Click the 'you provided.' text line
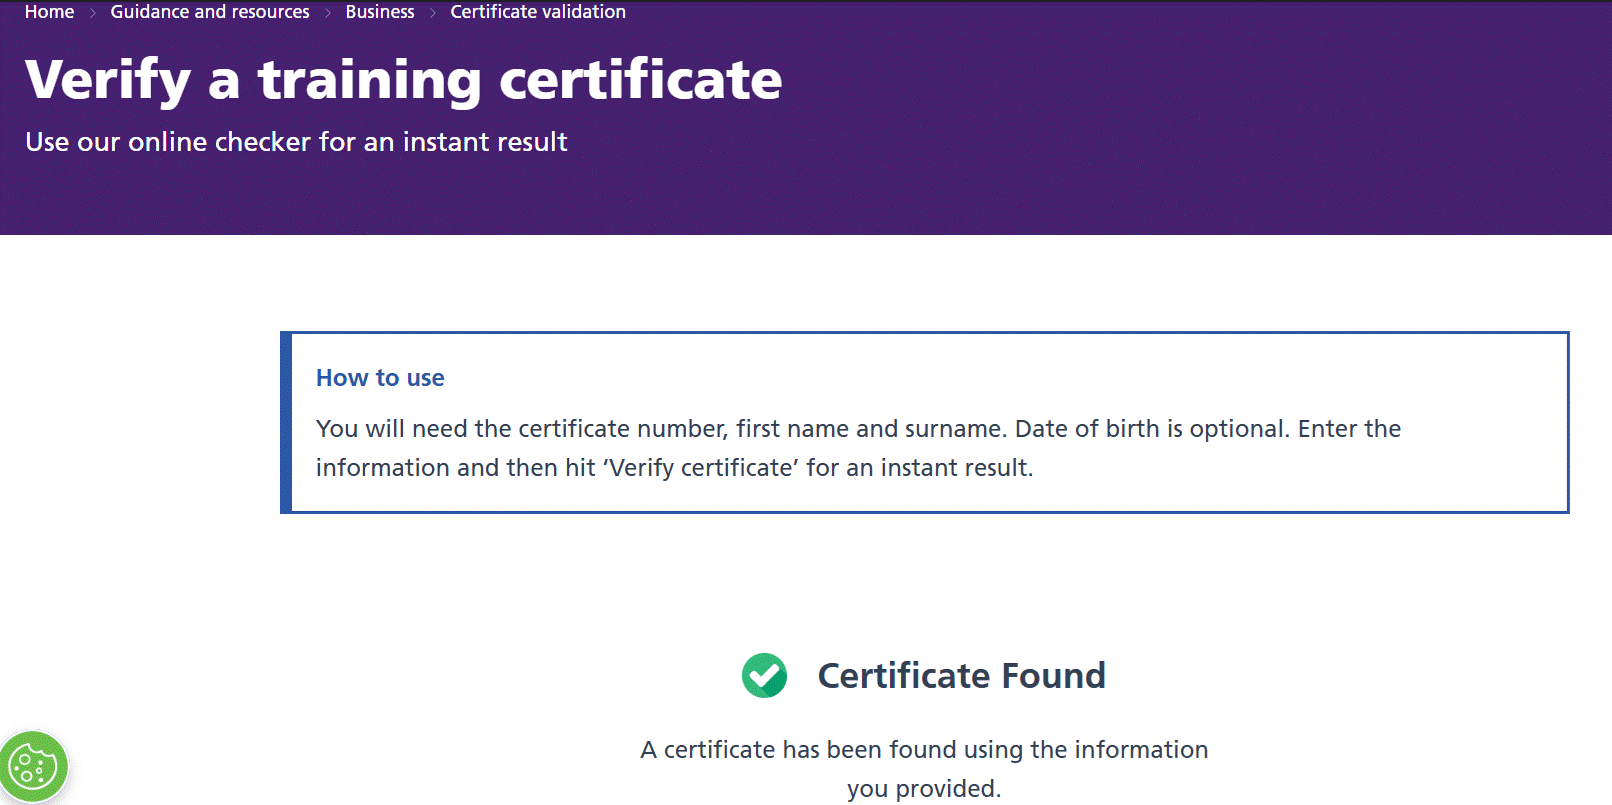 point(923,789)
